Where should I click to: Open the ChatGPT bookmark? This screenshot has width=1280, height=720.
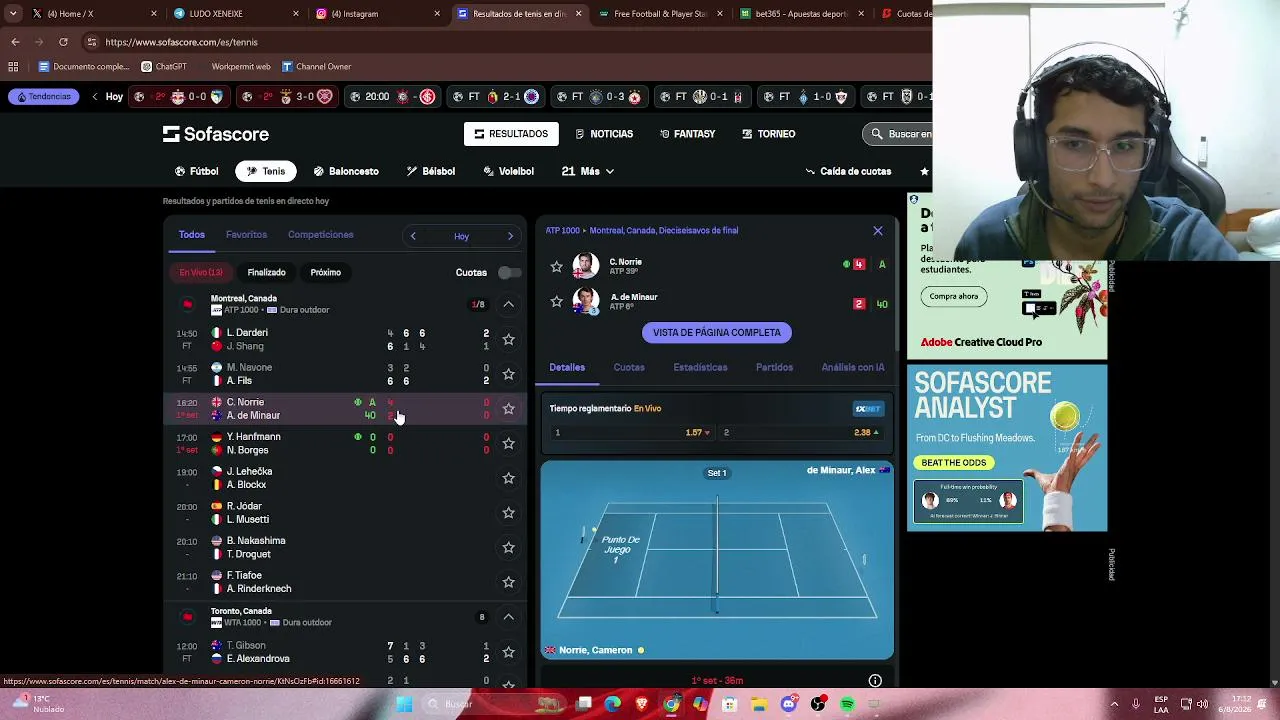pos(164,67)
